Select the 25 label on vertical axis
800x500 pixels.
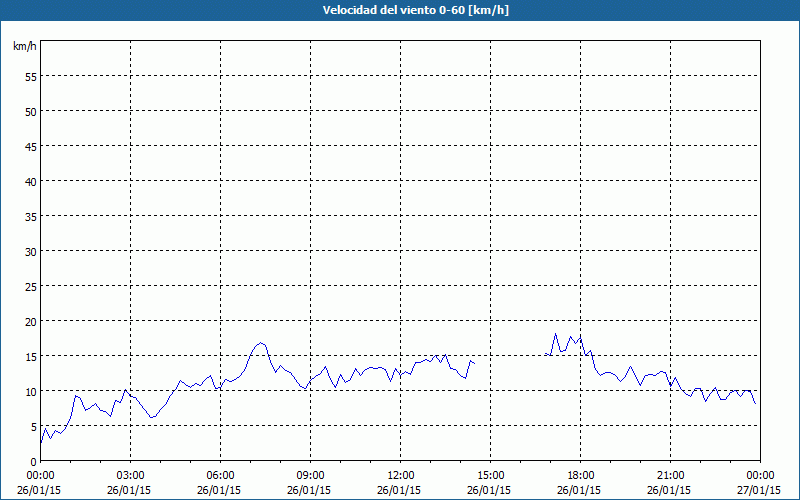[x=30, y=286]
